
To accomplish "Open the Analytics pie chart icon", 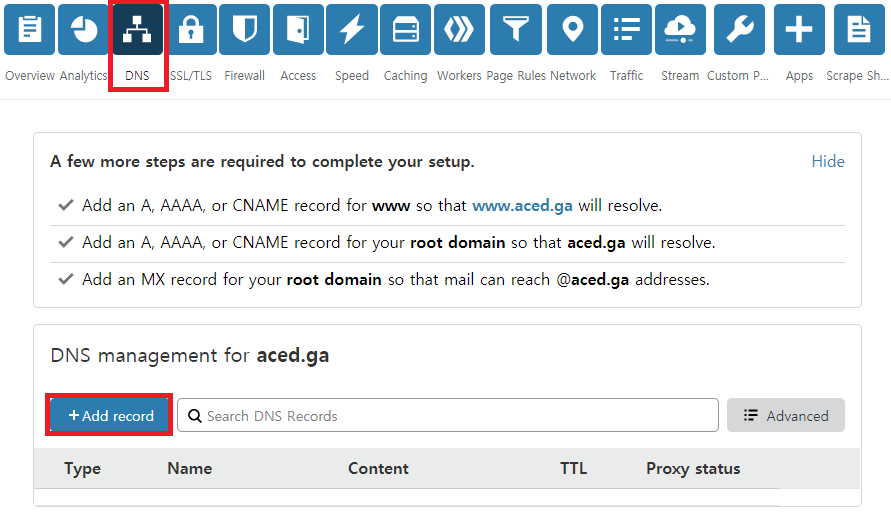I will coord(84,30).
